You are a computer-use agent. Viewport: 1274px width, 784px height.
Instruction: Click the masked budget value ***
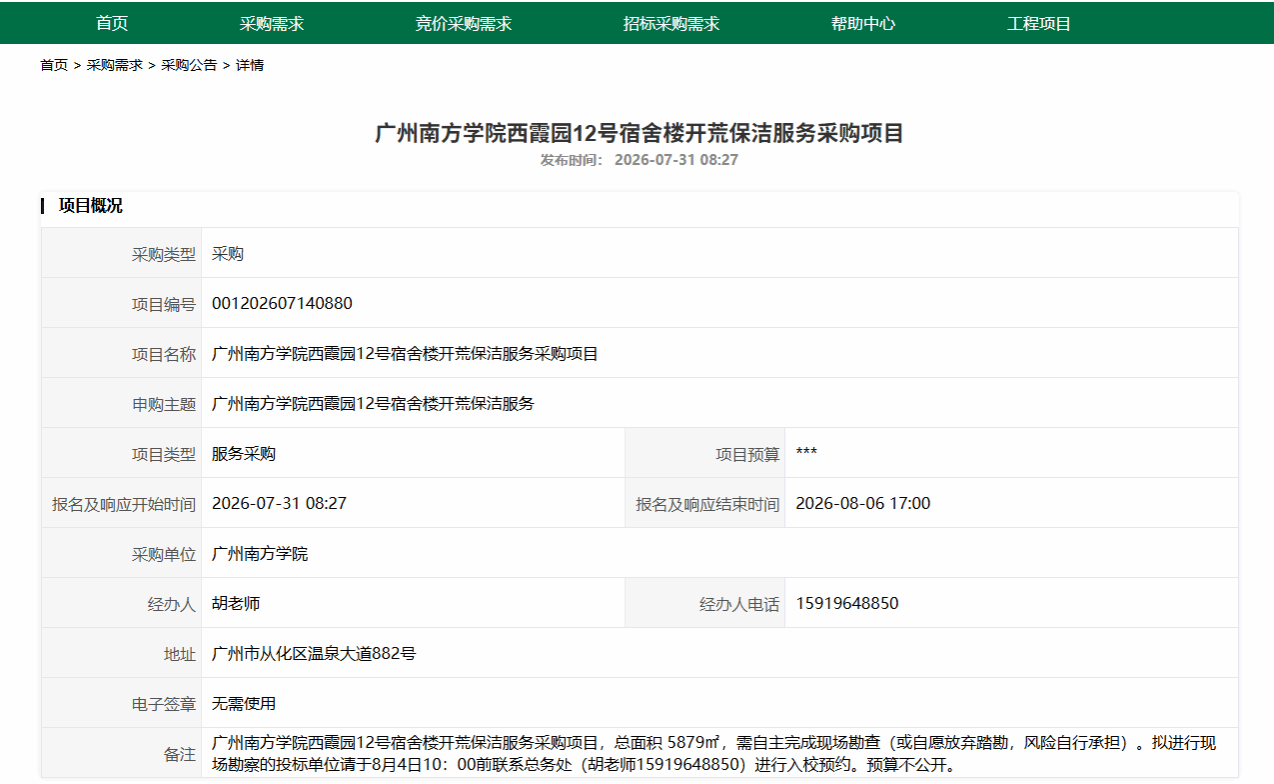tap(806, 452)
